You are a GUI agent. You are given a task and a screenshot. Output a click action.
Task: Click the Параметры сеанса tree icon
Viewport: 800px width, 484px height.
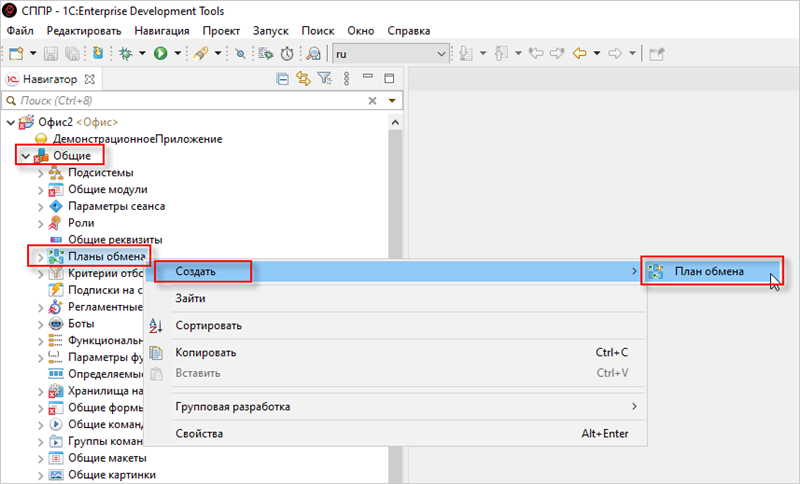click(56, 206)
